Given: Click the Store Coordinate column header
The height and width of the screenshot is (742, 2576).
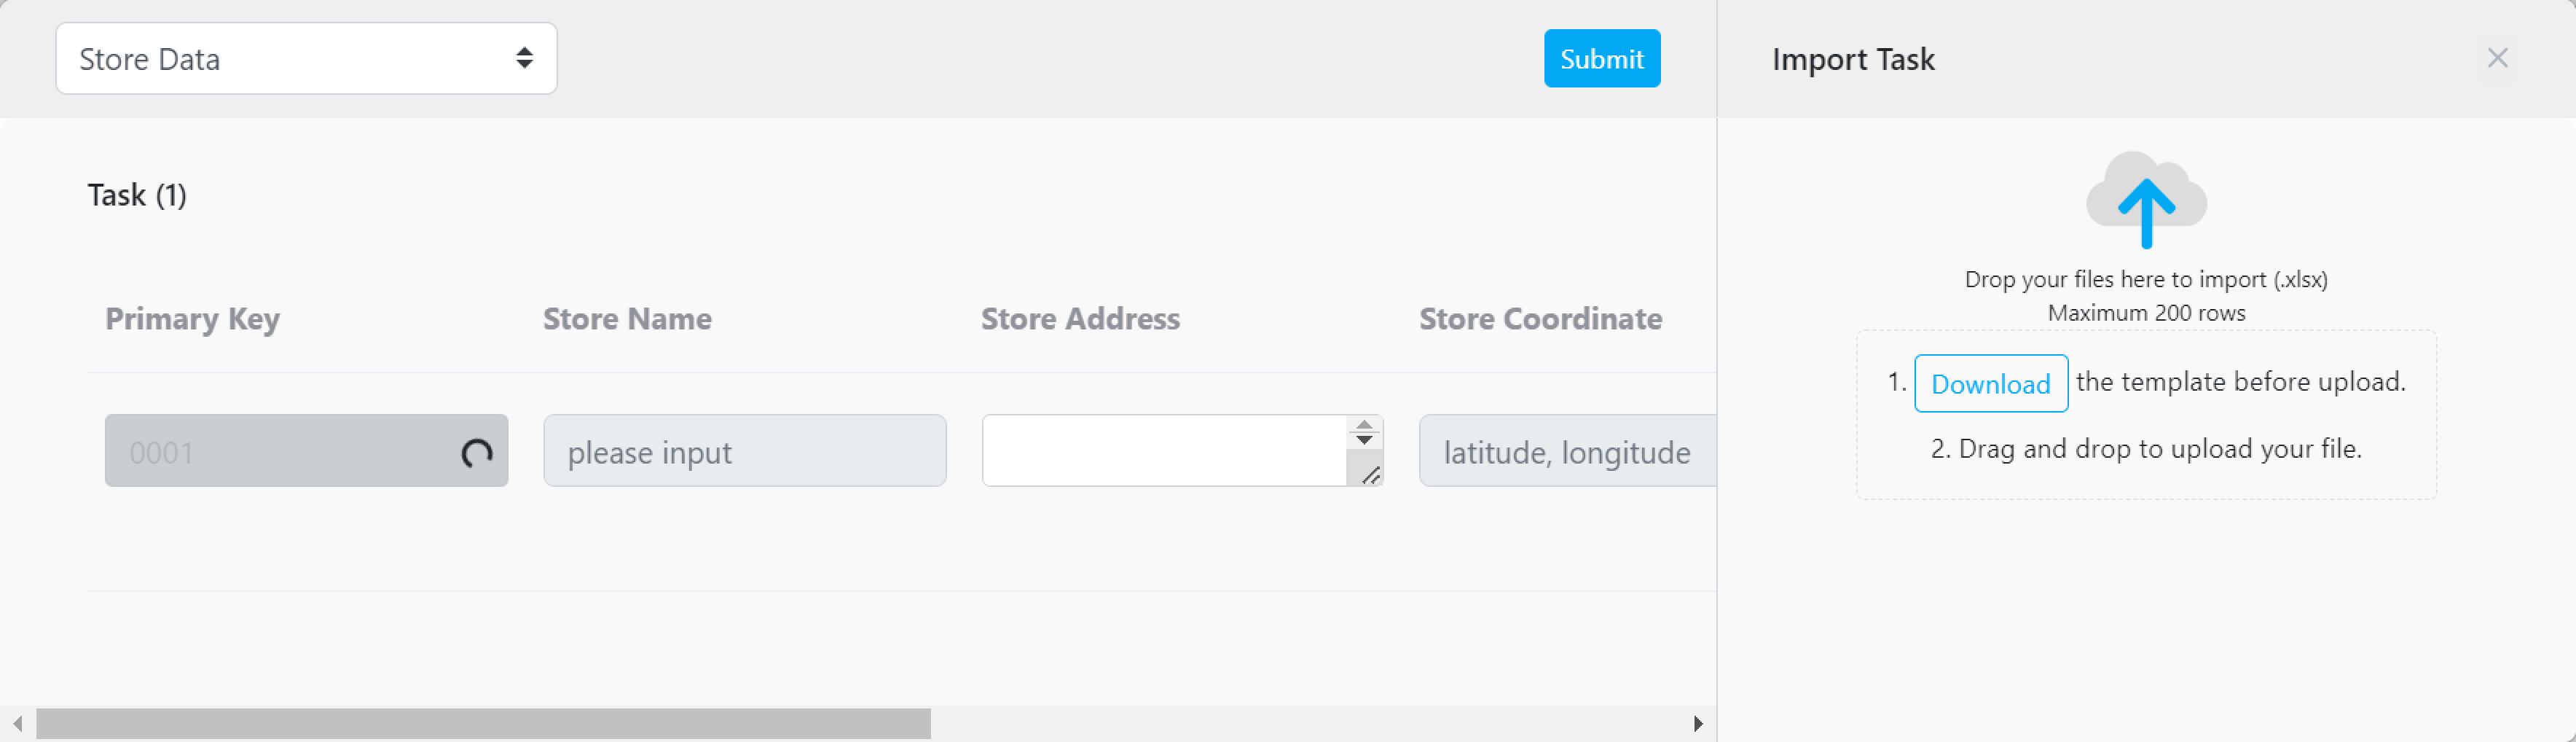Looking at the screenshot, I should (1540, 319).
